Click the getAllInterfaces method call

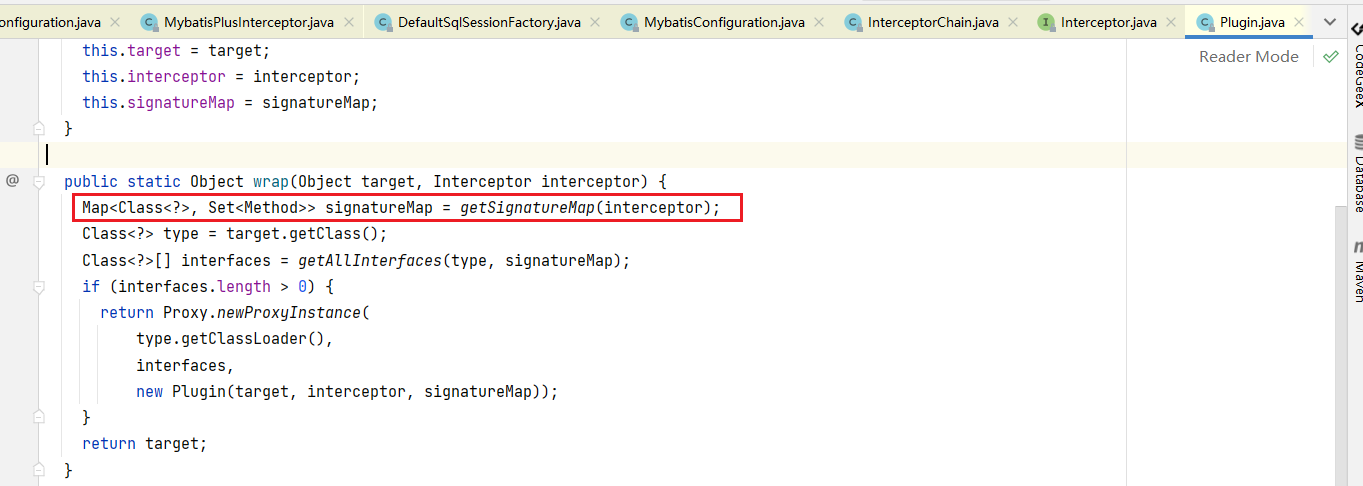370,260
